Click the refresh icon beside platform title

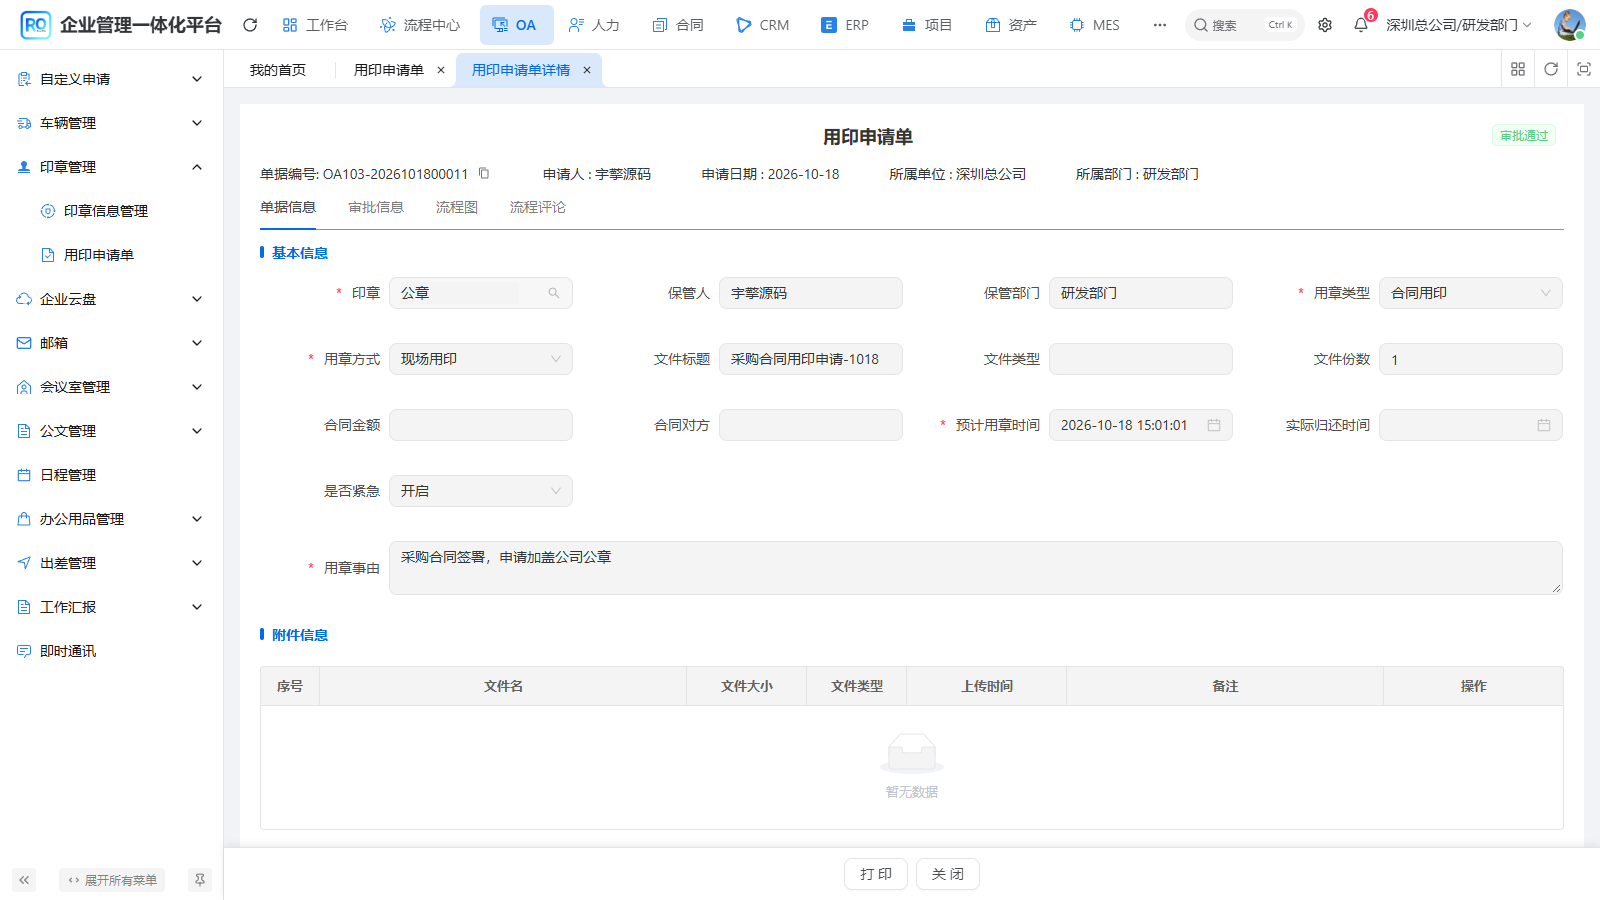250,25
